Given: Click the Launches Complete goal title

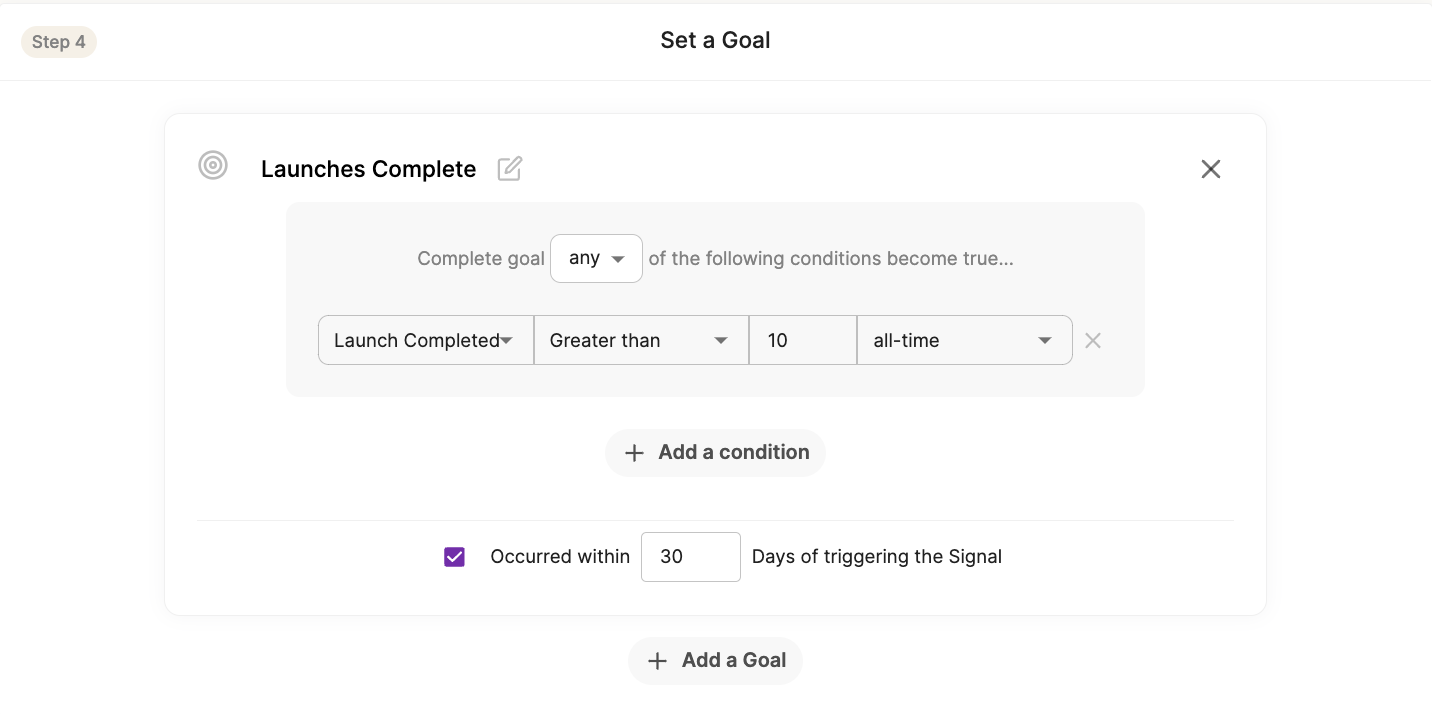Looking at the screenshot, I should [368, 170].
